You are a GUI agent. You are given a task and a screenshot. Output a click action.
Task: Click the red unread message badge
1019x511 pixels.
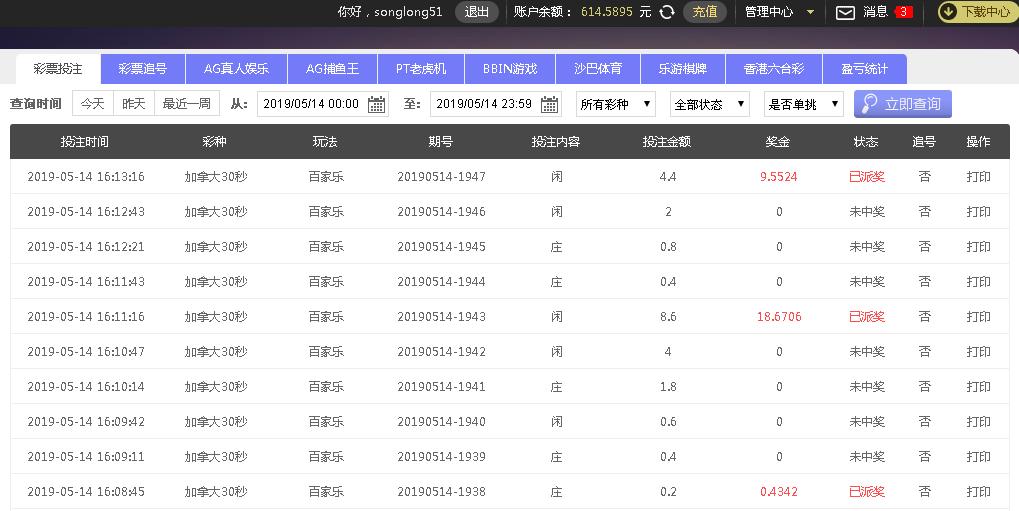click(x=903, y=12)
